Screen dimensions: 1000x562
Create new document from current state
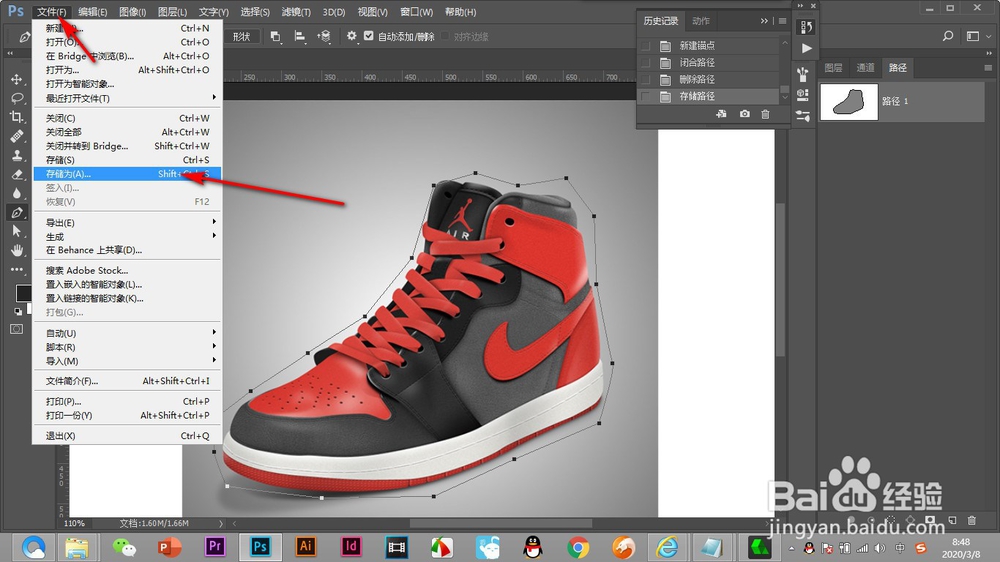click(x=721, y=114)
